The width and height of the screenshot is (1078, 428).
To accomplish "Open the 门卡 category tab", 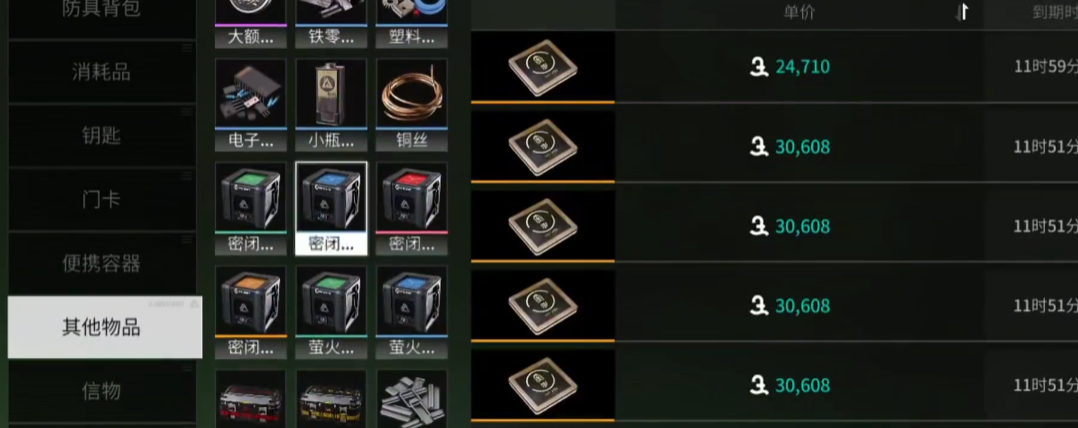I will coord(102,200).
